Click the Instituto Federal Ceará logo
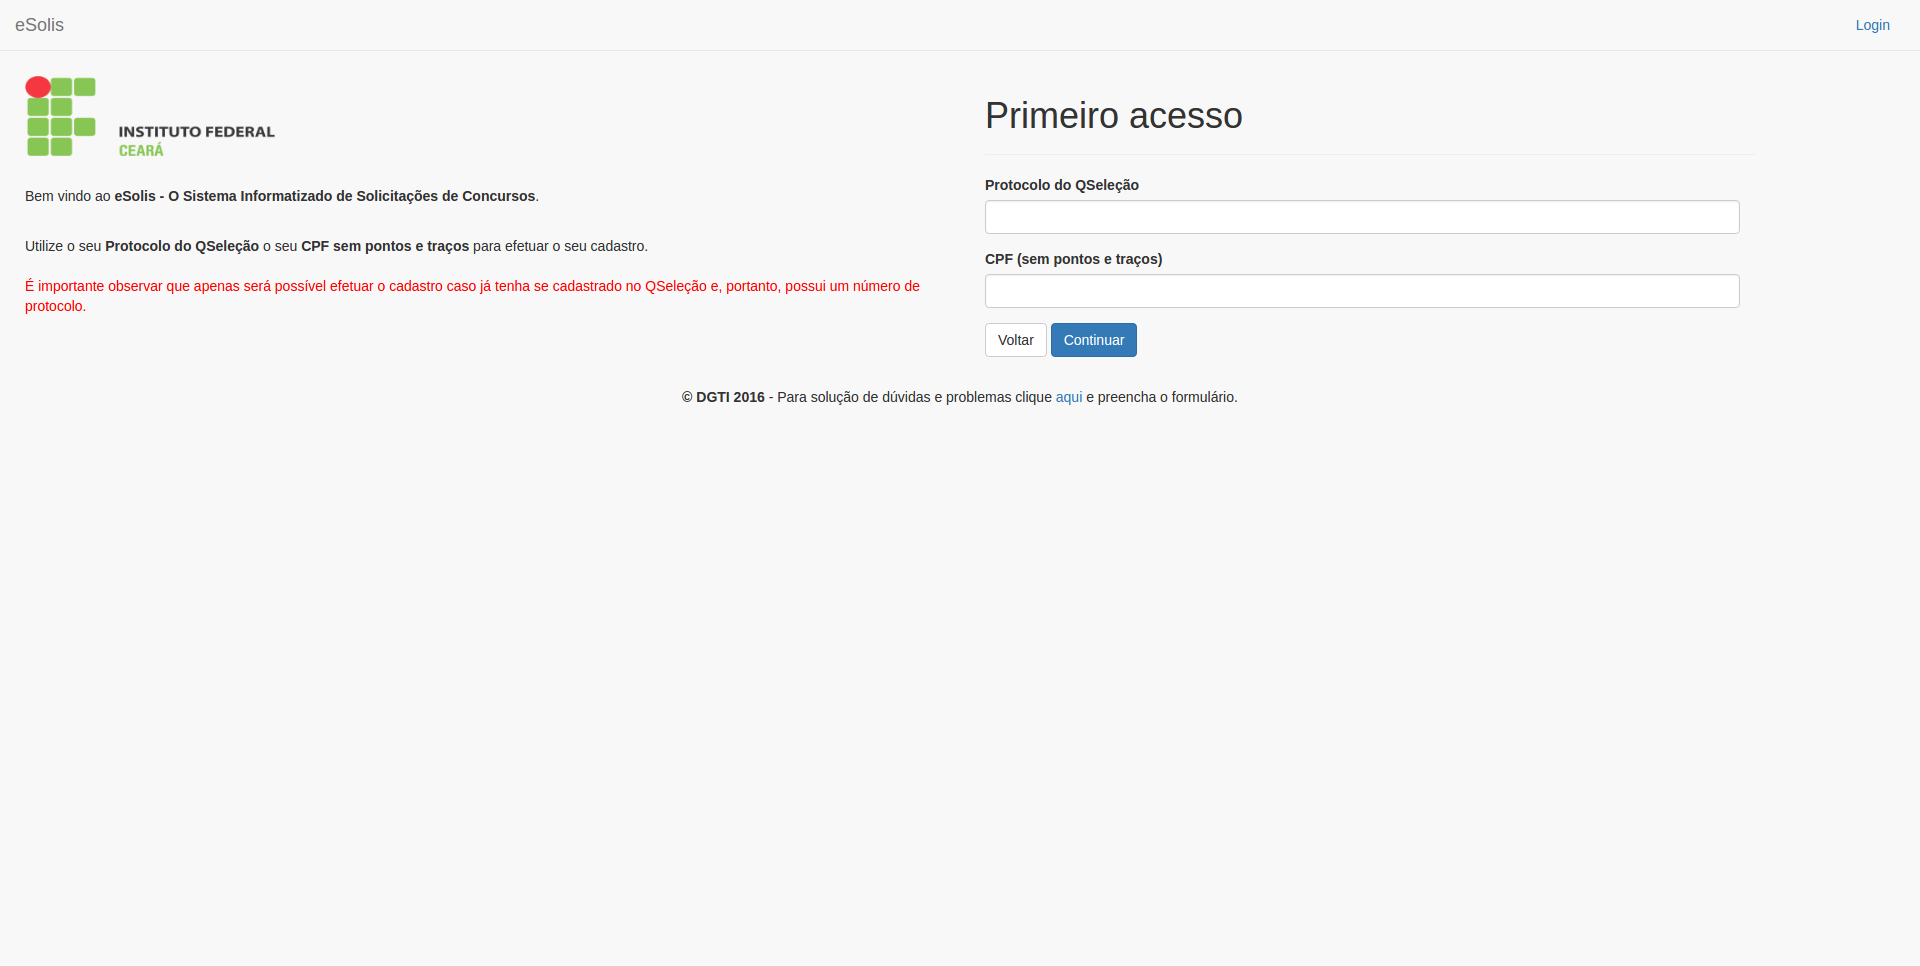The image size is (1920, 966). (x=150, y=117)
